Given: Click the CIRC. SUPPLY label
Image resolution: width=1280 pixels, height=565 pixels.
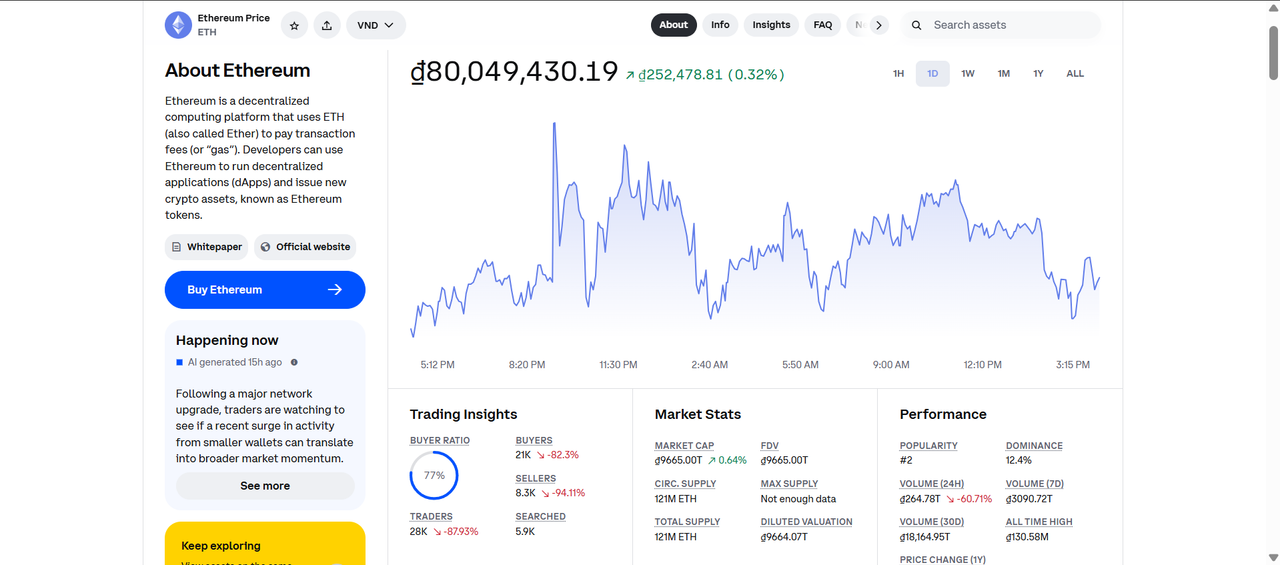Looking at the screenshot, I should click(686, 484).
